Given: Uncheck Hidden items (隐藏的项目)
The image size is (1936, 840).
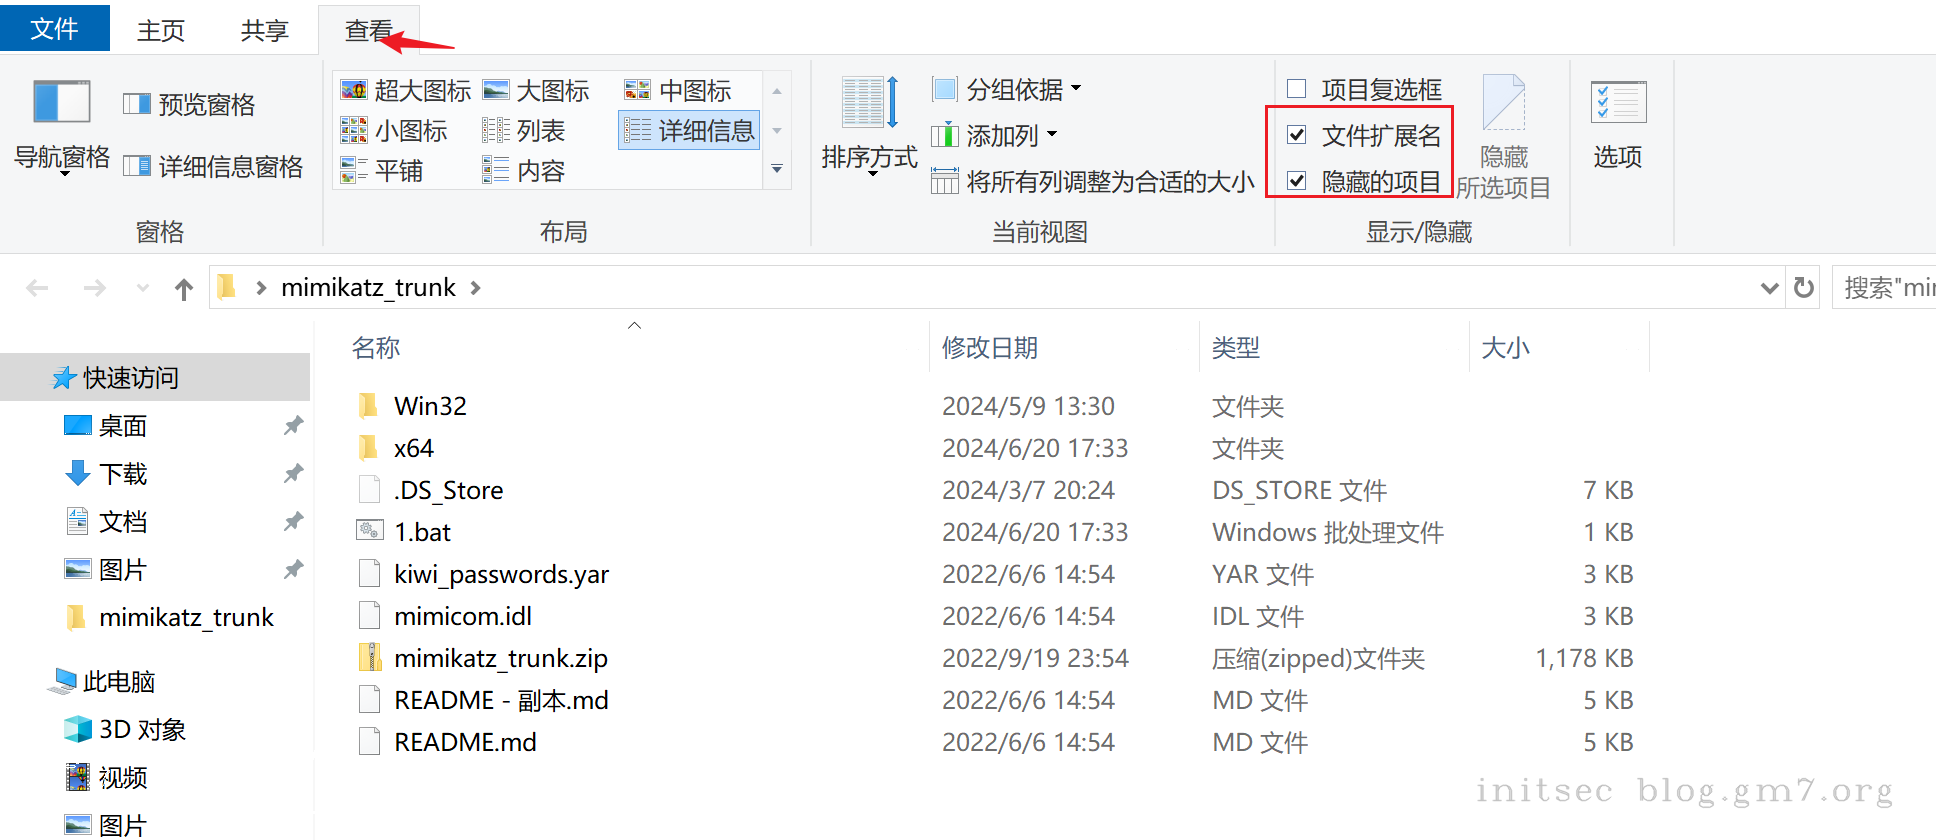Looking at the screenshot, I should coord(1297,181).
